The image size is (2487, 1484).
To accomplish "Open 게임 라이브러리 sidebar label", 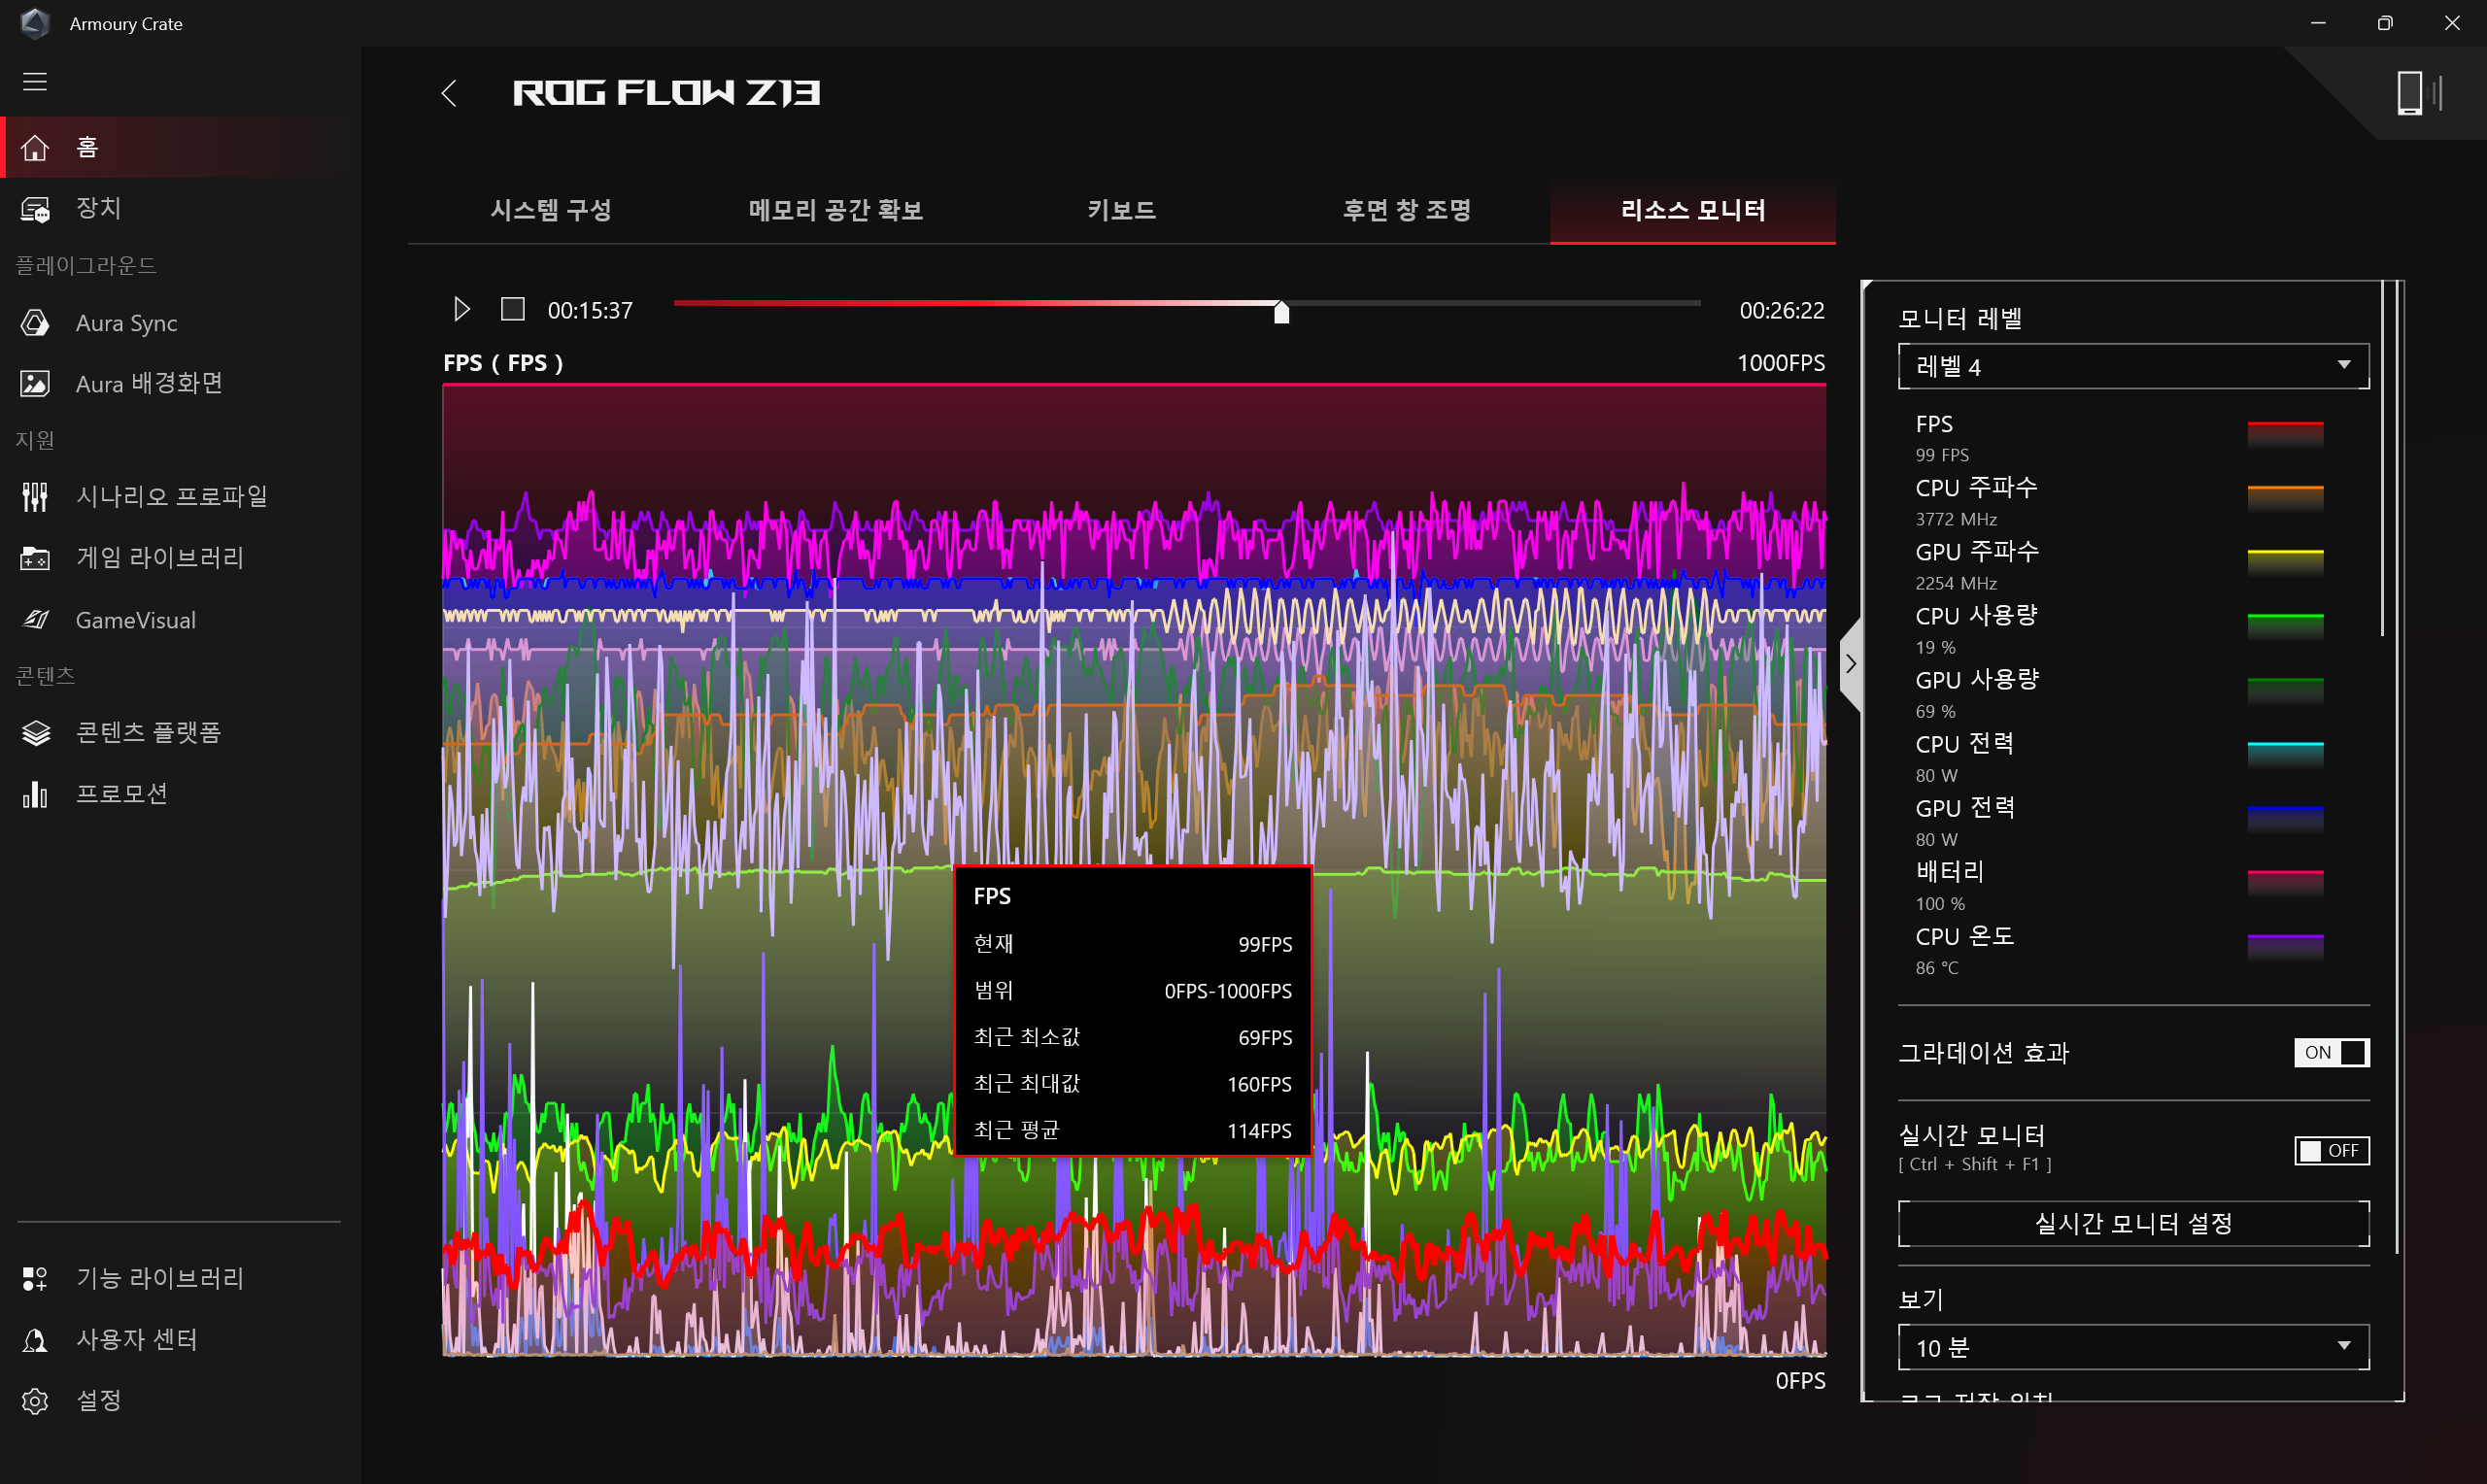I will click(160, 558).
